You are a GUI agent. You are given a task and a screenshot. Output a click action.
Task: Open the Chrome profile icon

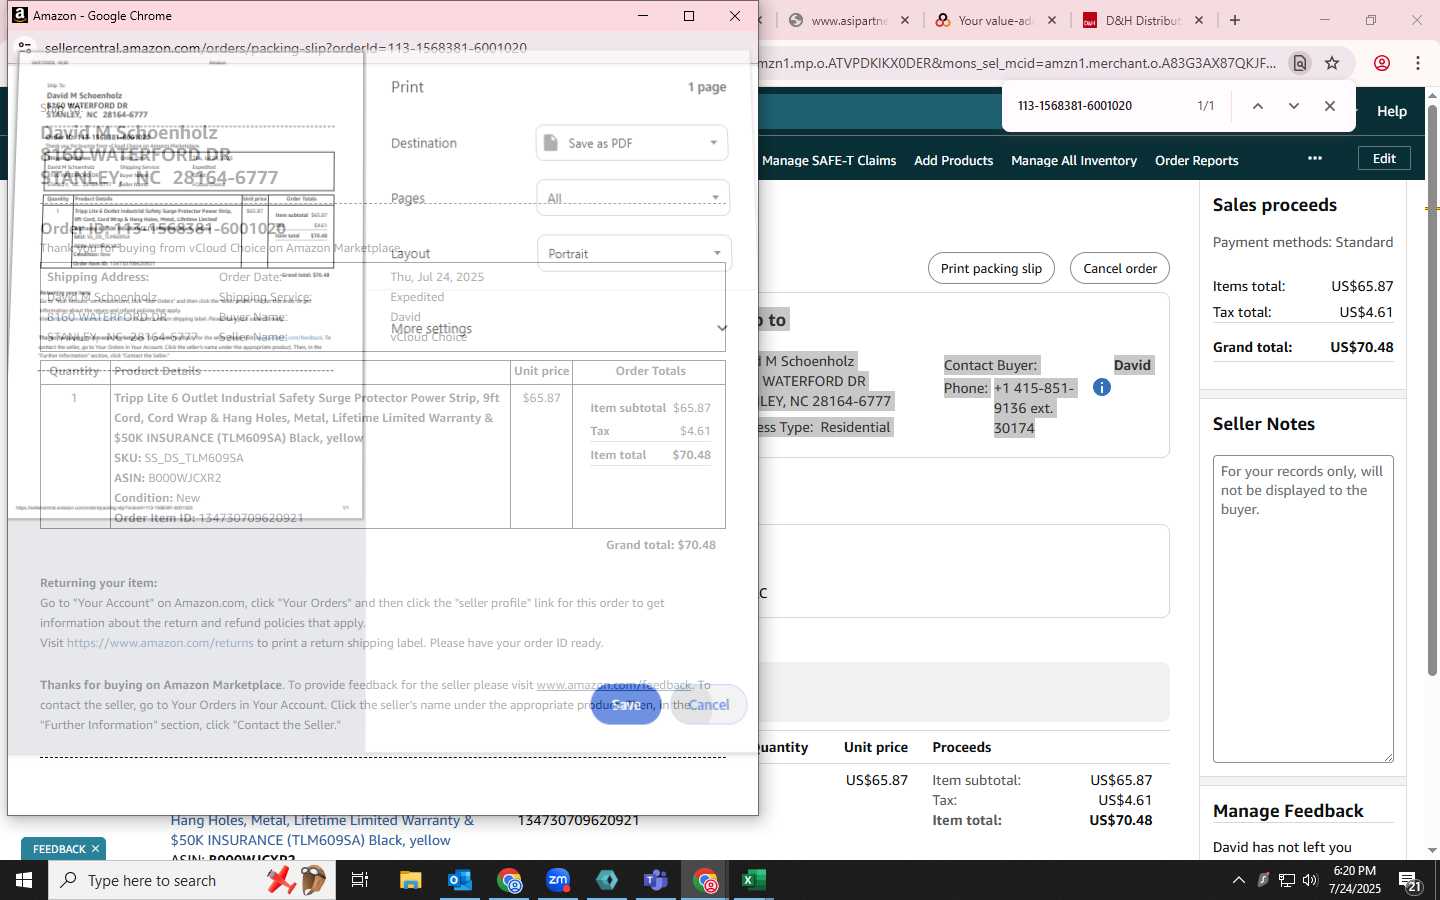pyautogui.click(x=1382, y=63)
